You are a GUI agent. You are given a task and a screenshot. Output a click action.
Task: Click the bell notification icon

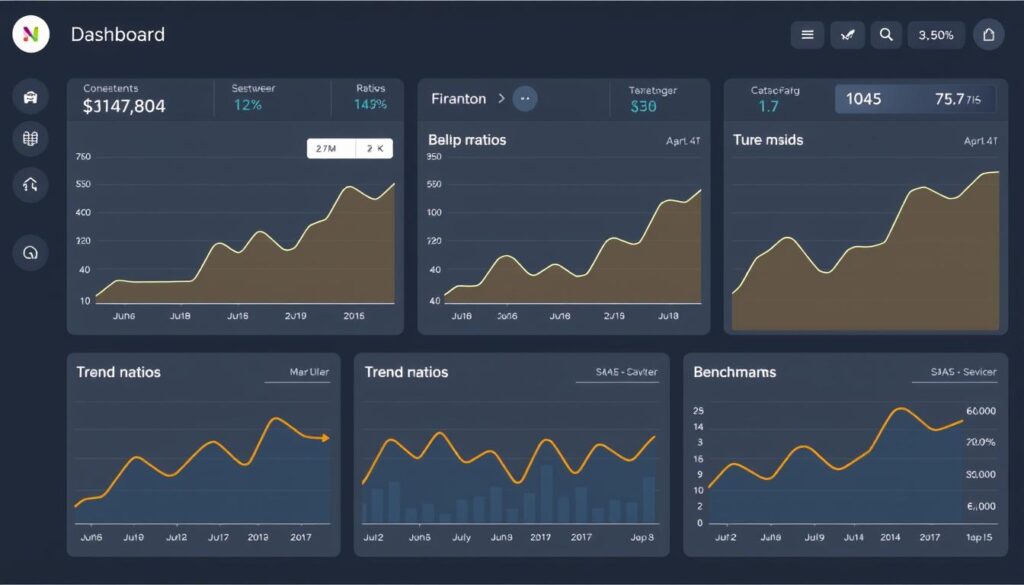coord(989,34)
